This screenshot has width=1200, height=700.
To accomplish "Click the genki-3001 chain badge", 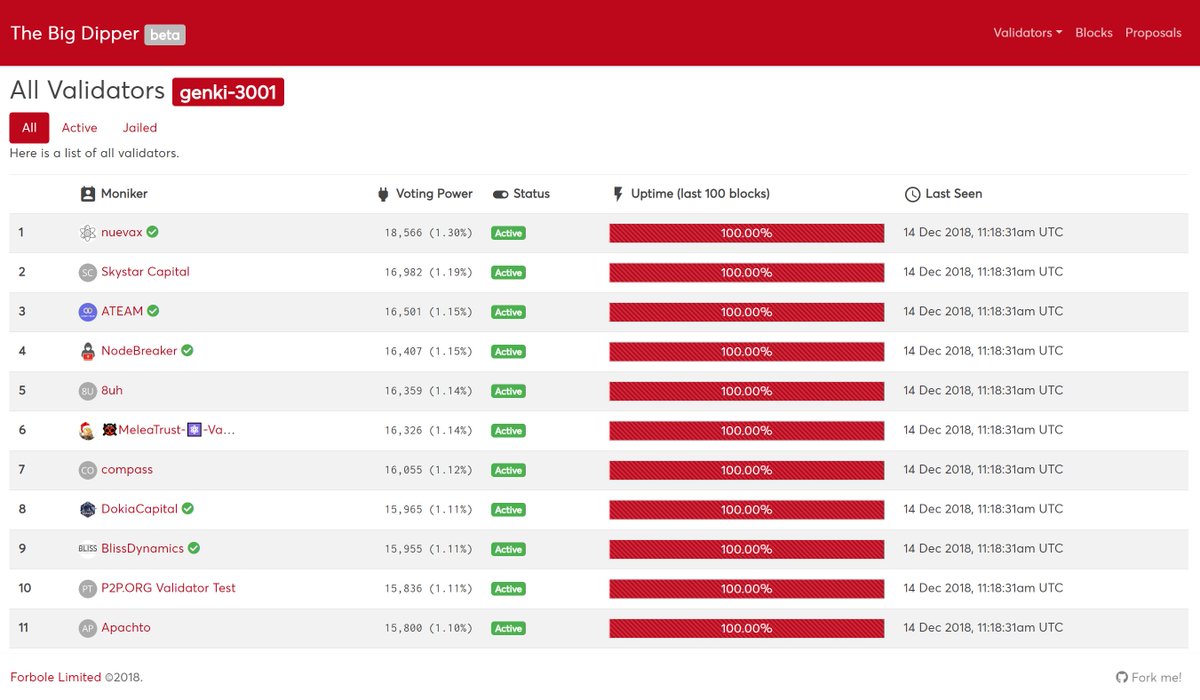I will [228, 92].
